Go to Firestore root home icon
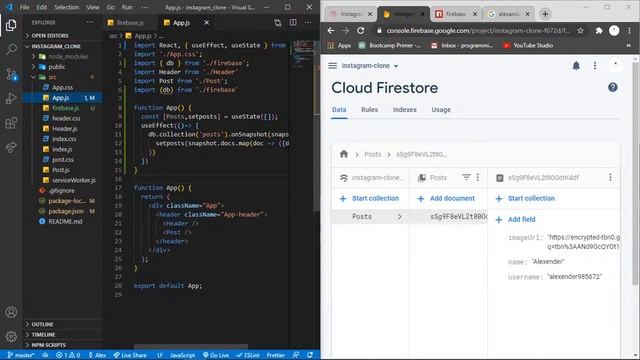640x360 pixels. coord(344,154)
